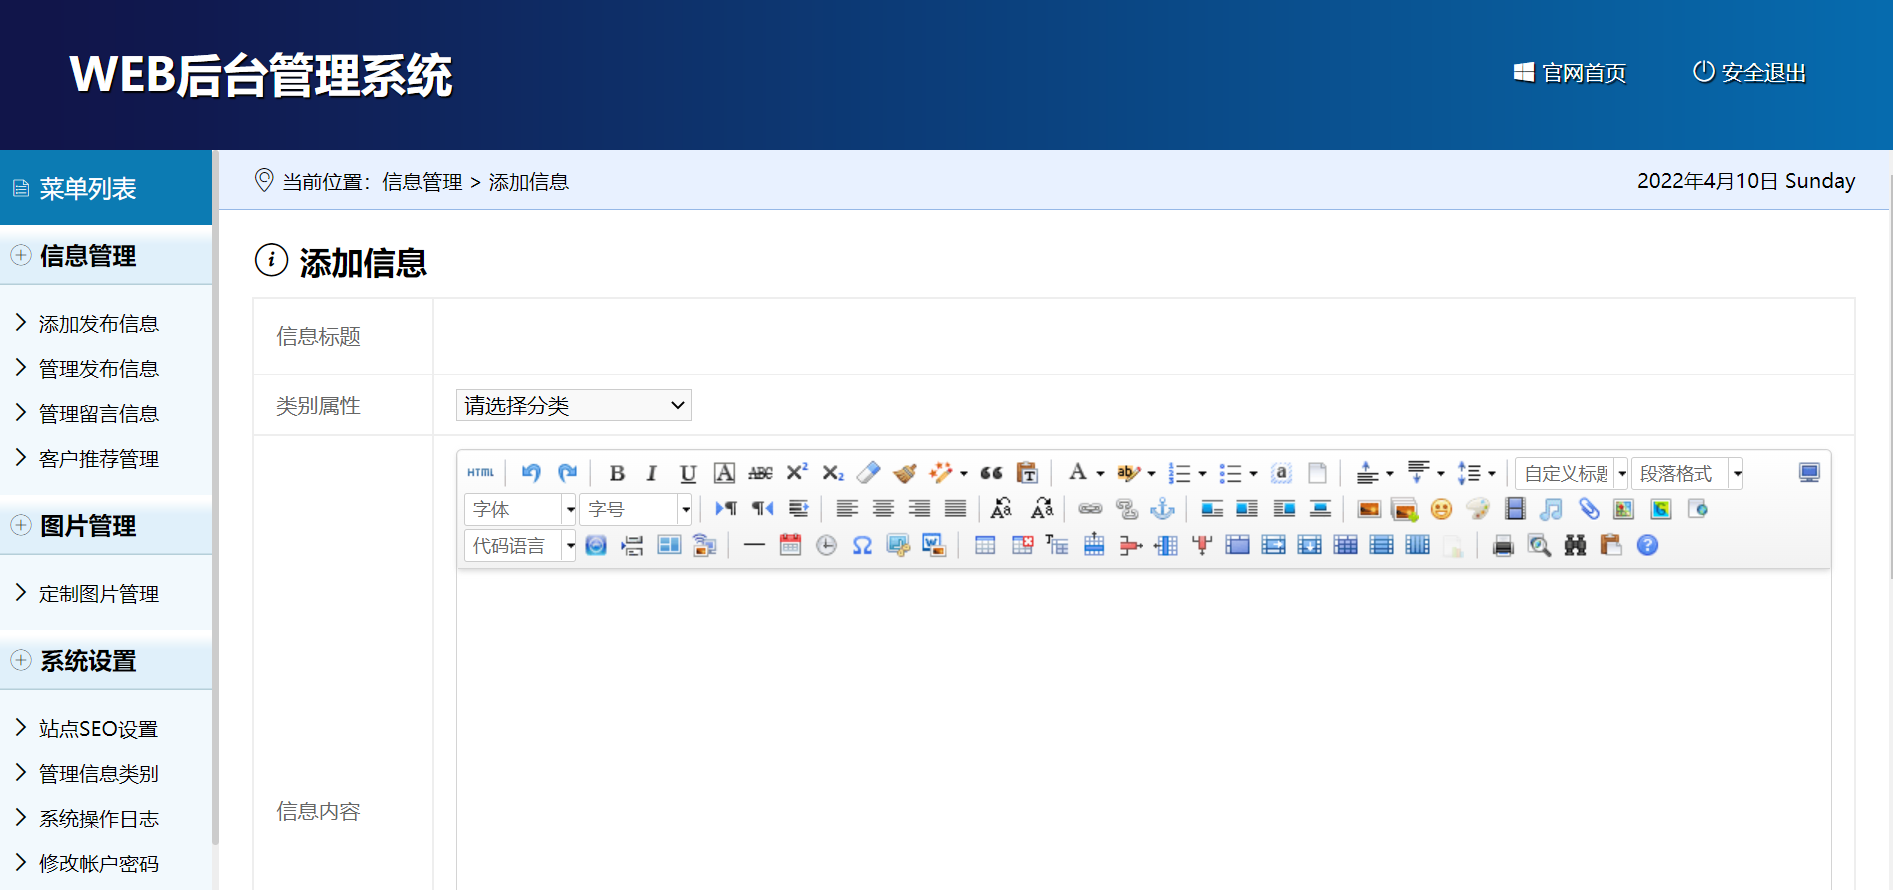Undo the last edit in the editor
The height and width of the screenshot is (890, 1893).
pos(531,473)
